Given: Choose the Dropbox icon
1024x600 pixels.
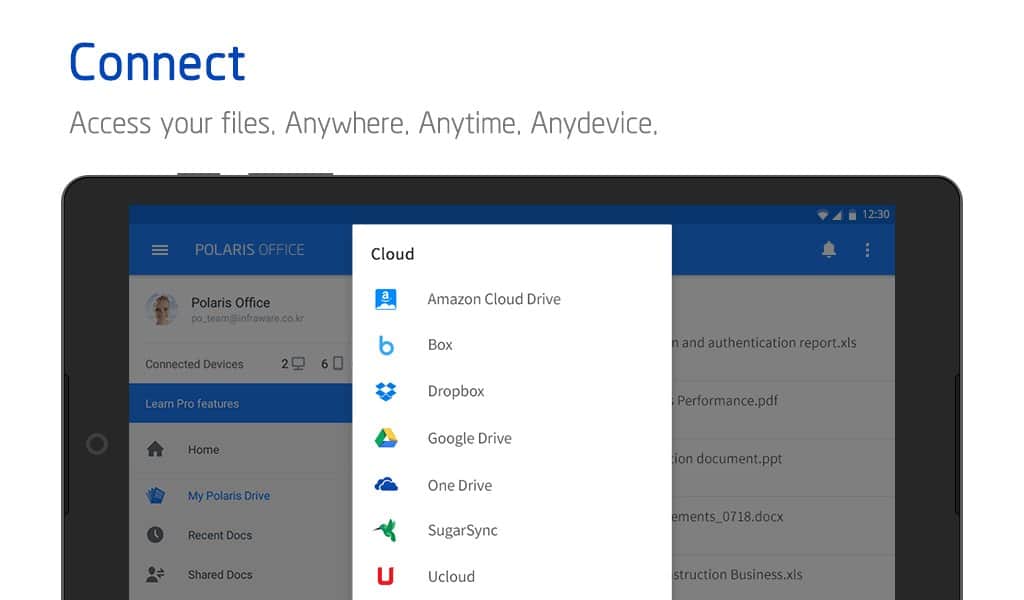Looking at the screenshot, I should point(386,391).
